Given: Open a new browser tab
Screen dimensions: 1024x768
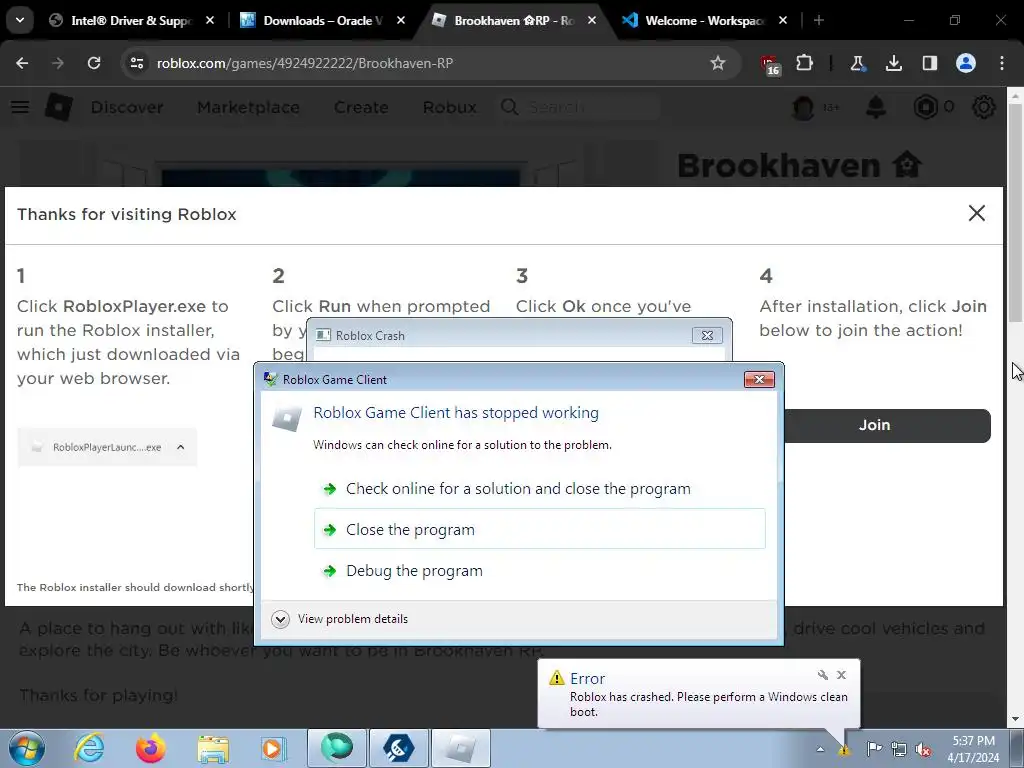Looking at the screenshot, I should [x=818, y=20].
